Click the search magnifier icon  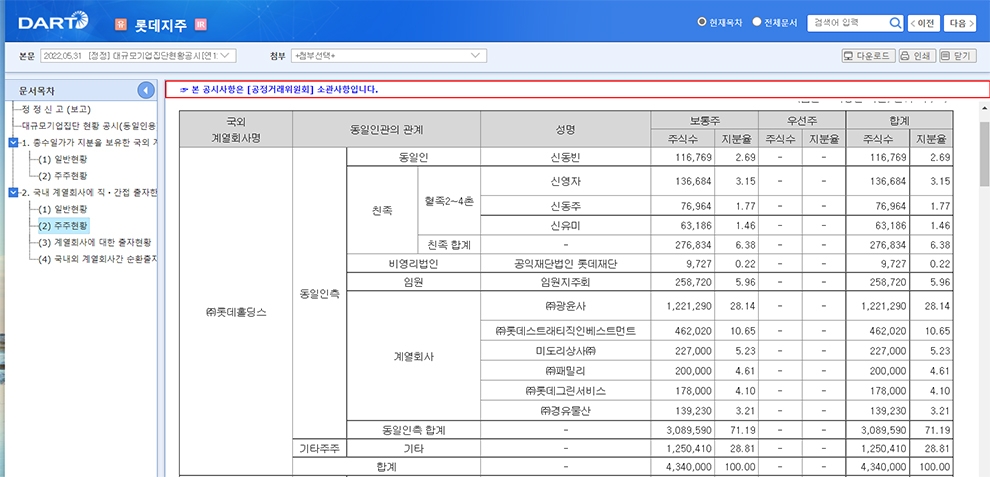(895, 23)
